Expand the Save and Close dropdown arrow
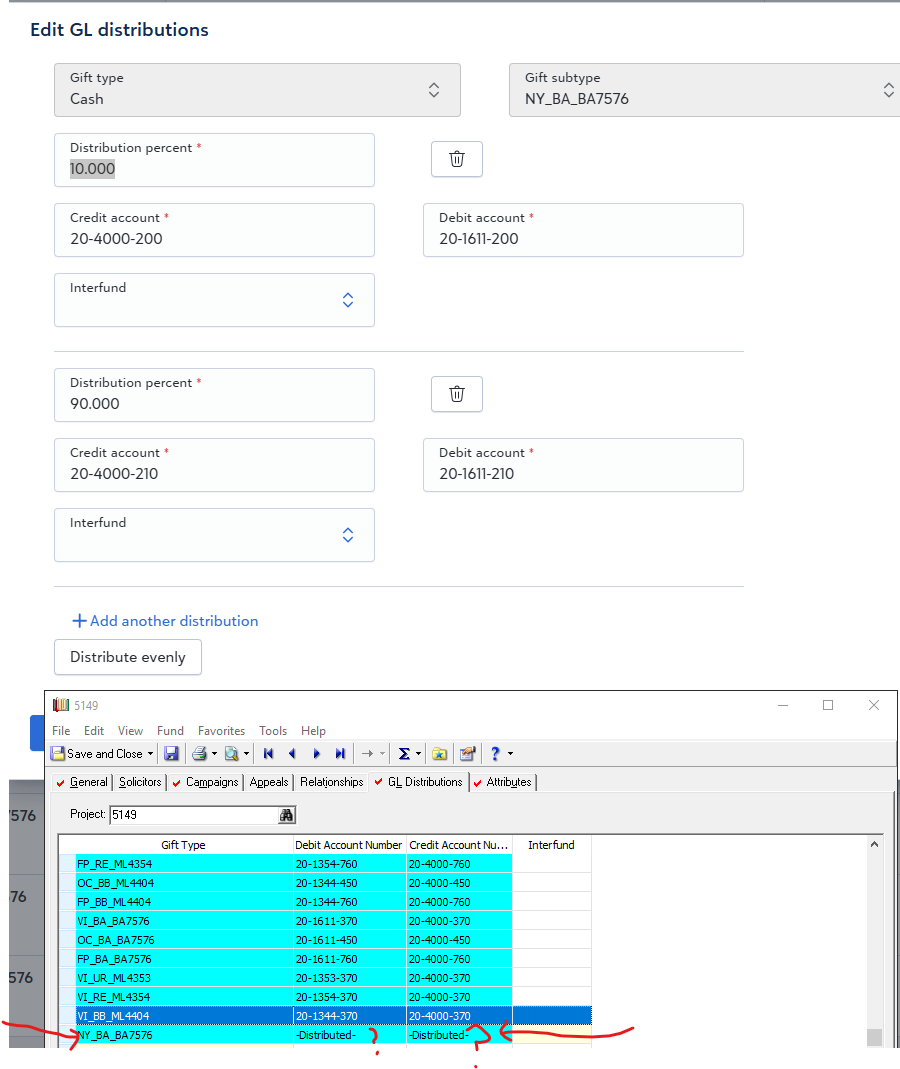 click(150, 753)
